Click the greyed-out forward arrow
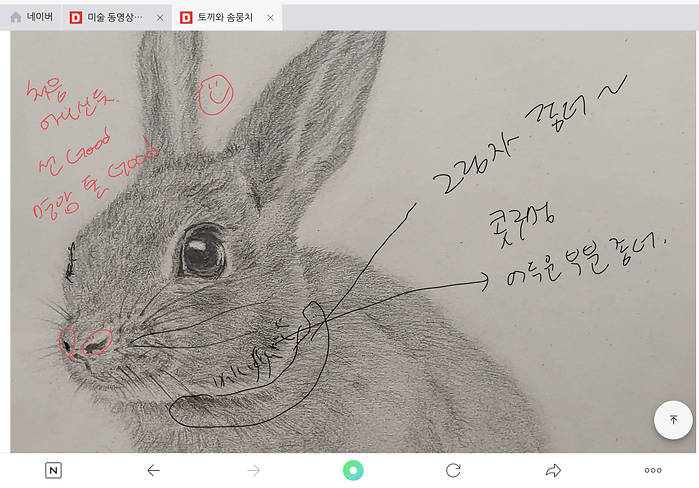The width and height of the screenshot is (699, 488). coord(253,470)
